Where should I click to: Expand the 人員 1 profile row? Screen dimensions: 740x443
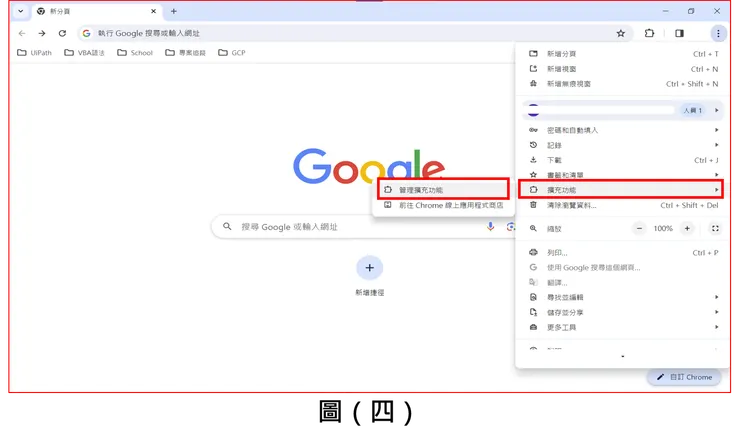pos(623,110)
